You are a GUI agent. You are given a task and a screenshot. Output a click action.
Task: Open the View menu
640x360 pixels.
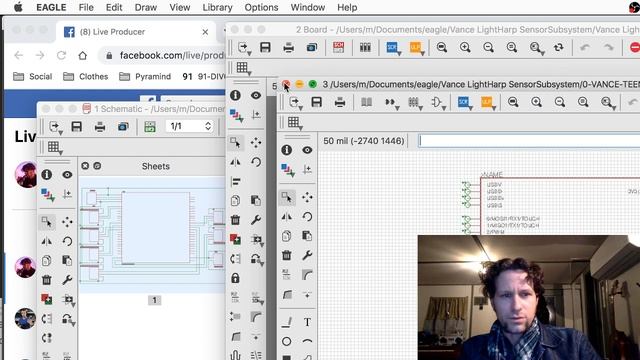pyautogui.click(x=180, y=7)
